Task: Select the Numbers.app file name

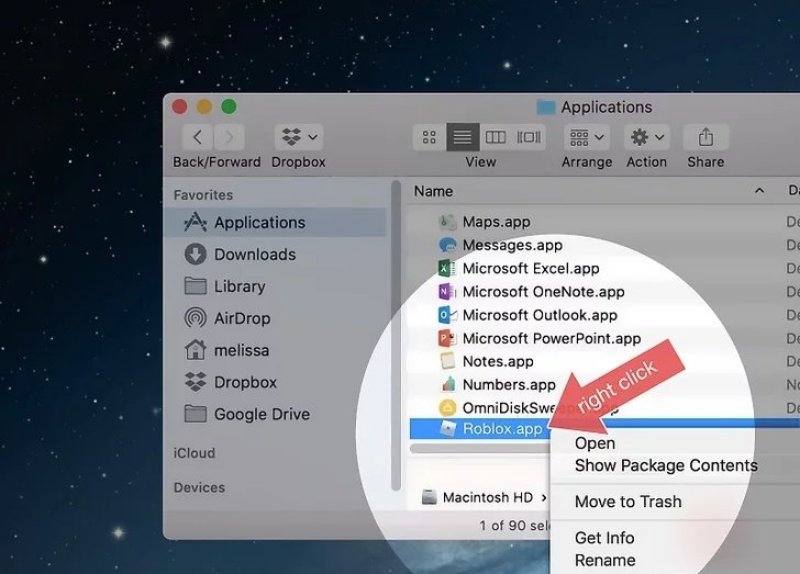Action: tap(509, 384)
